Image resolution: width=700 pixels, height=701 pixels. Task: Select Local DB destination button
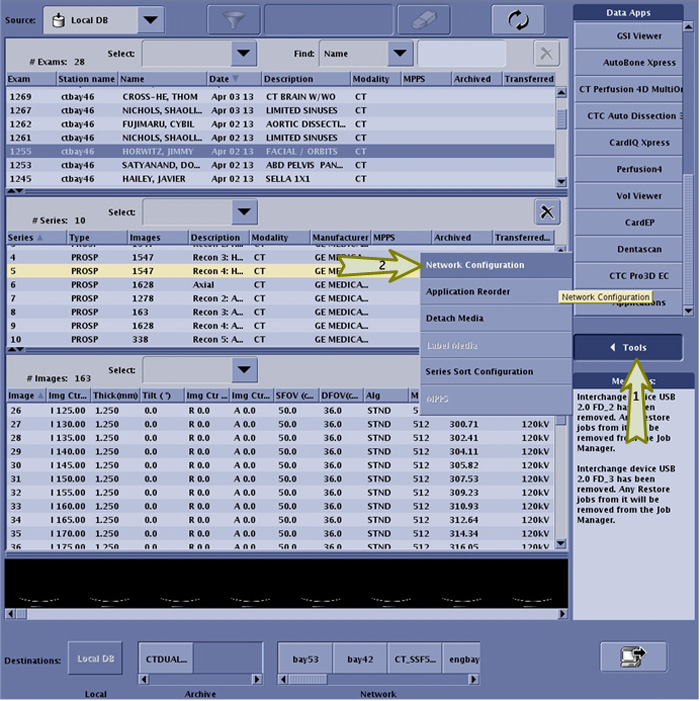96,659
